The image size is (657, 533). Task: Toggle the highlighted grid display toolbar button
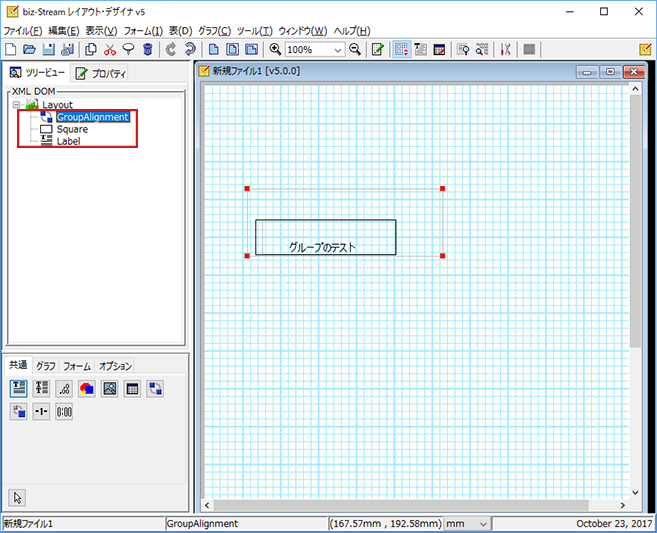pos(401,49)
